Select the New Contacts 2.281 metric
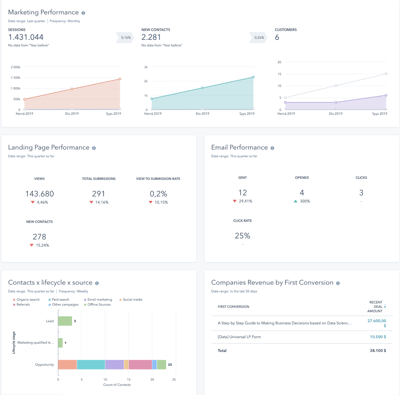 151,37
